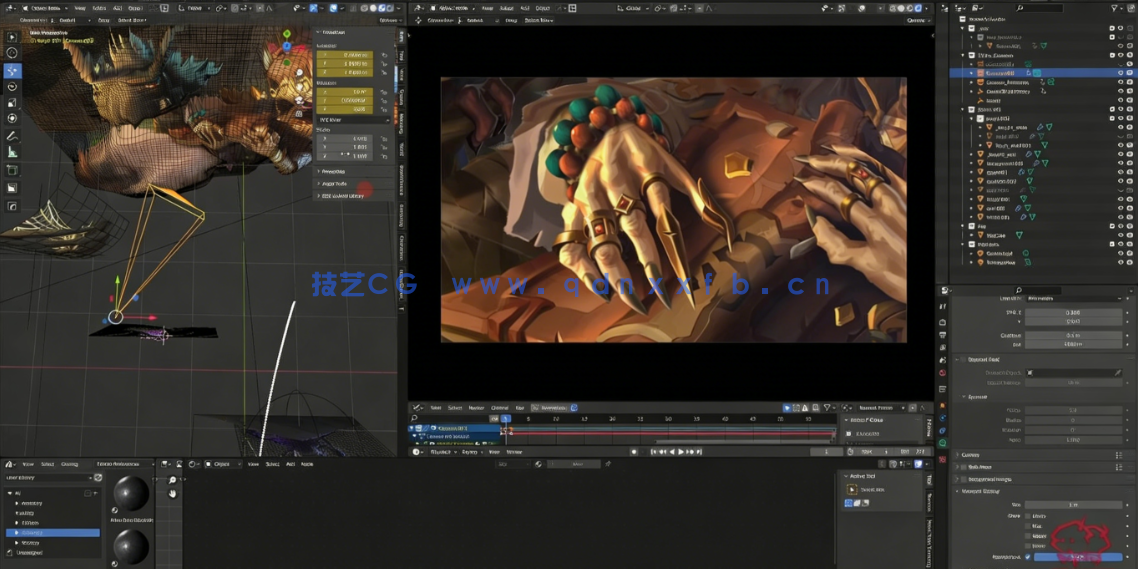The image size is (1138, 569).
Task: Open the Marker menu in the timeline
Action: point(476,408)
